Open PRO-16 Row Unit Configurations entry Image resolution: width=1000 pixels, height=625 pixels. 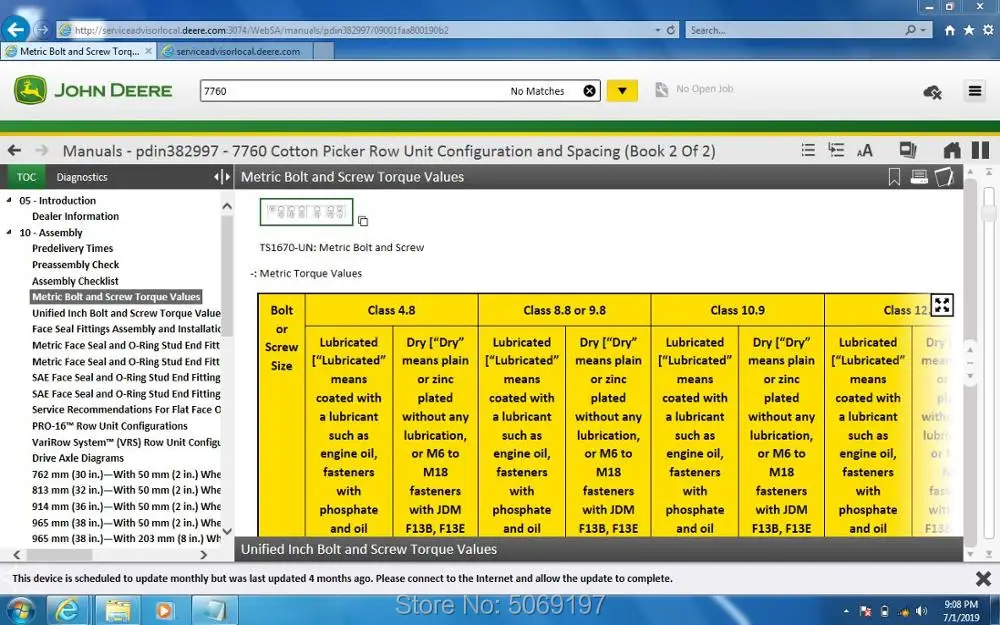pos(110,426)
